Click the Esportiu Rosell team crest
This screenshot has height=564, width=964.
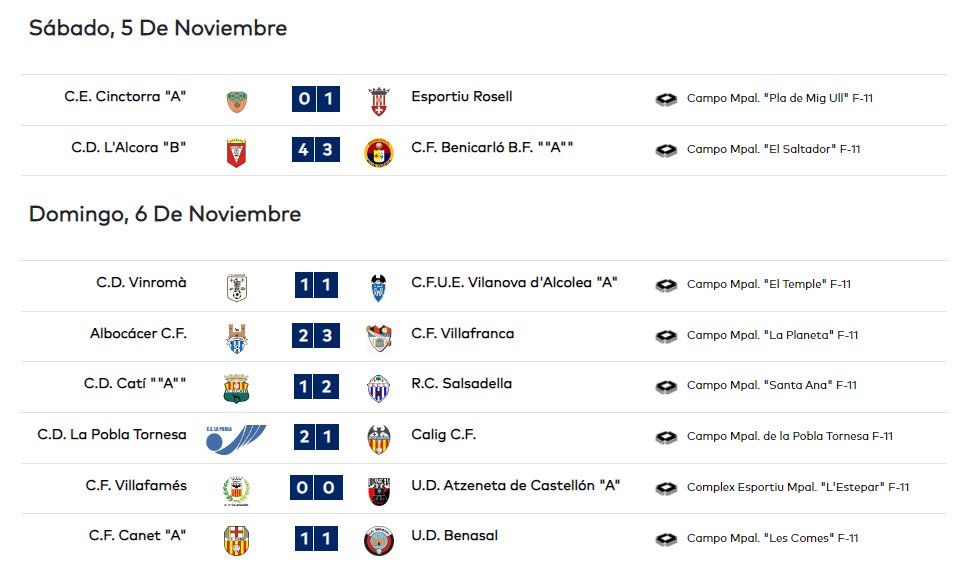click(x=379, y=101)
